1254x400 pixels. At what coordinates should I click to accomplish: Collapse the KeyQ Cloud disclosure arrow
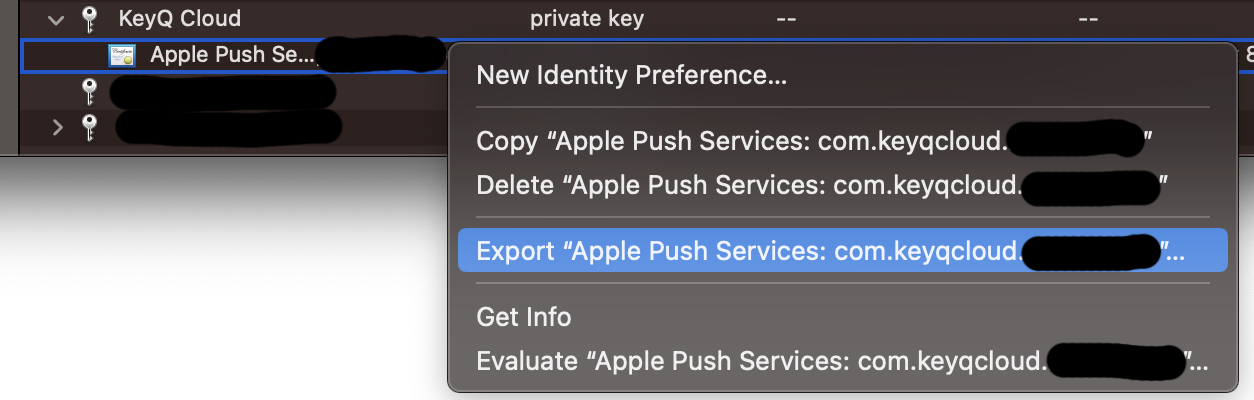click(x=57, y=18)
